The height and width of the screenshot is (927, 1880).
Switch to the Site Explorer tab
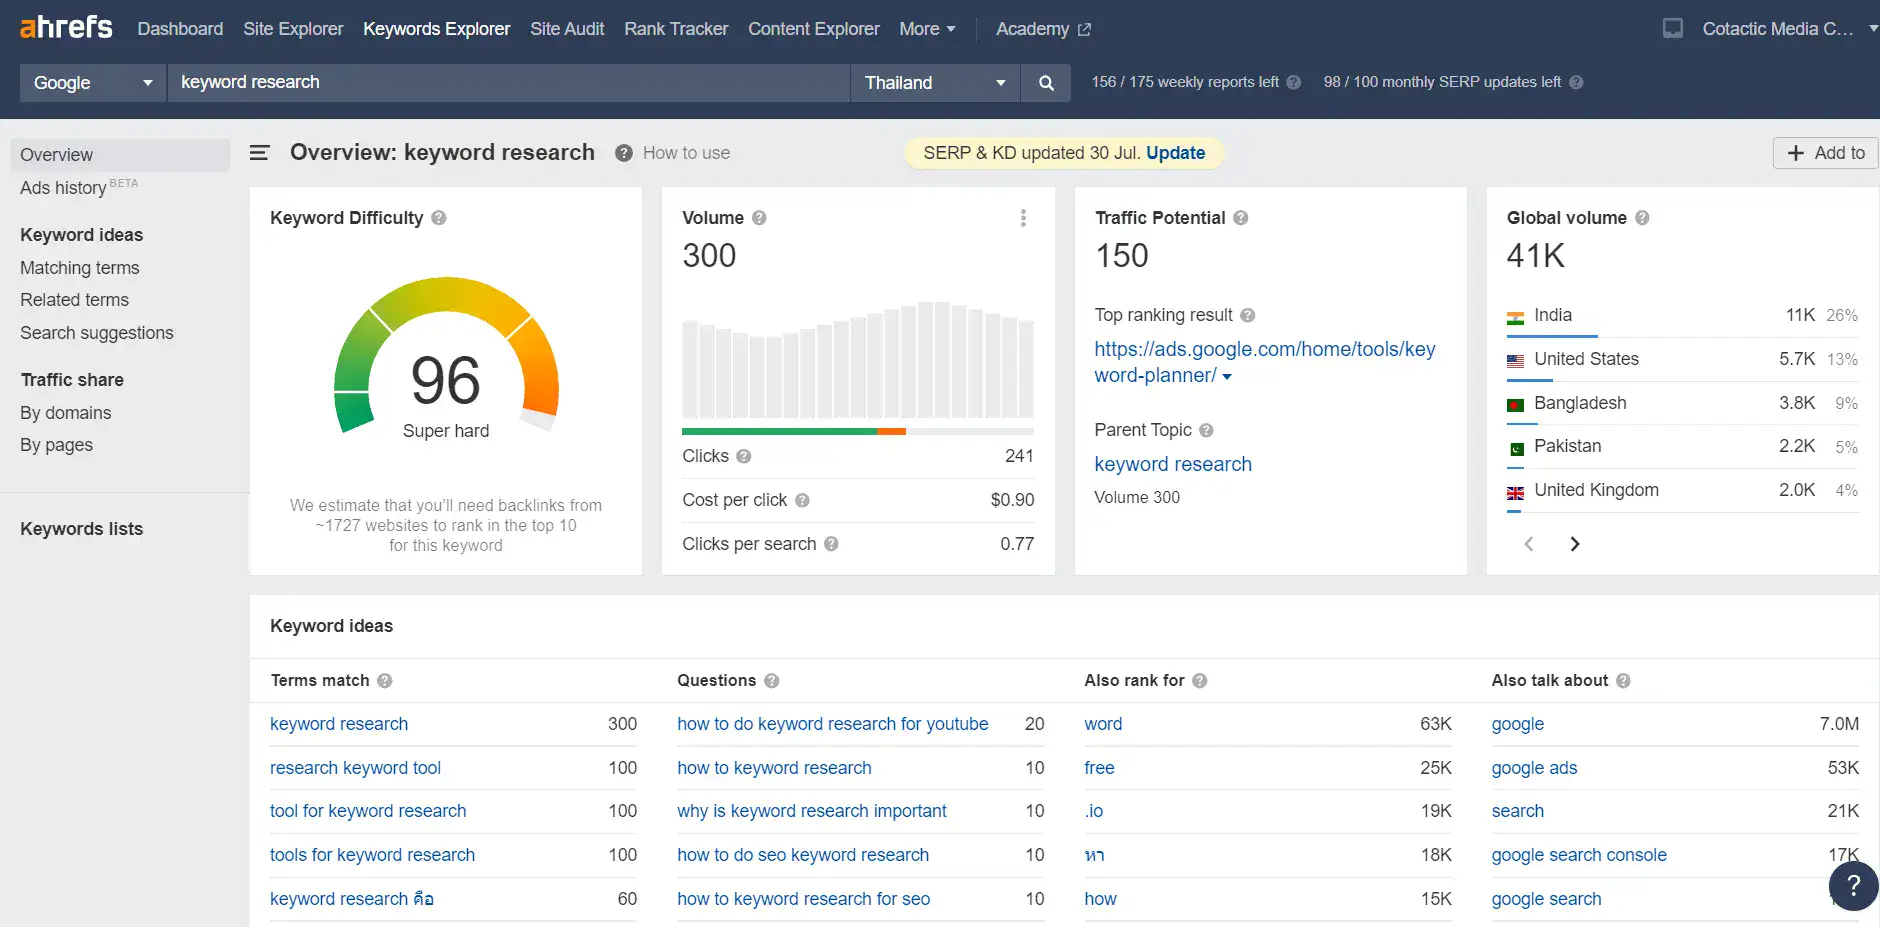pyautogui.click(x=293, y=29)
